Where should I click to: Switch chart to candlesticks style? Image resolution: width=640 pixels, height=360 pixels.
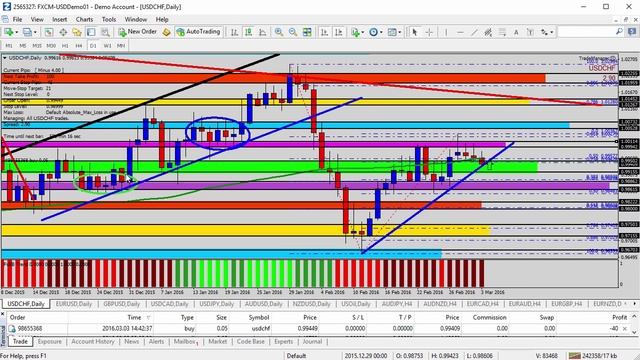(248, 32)
